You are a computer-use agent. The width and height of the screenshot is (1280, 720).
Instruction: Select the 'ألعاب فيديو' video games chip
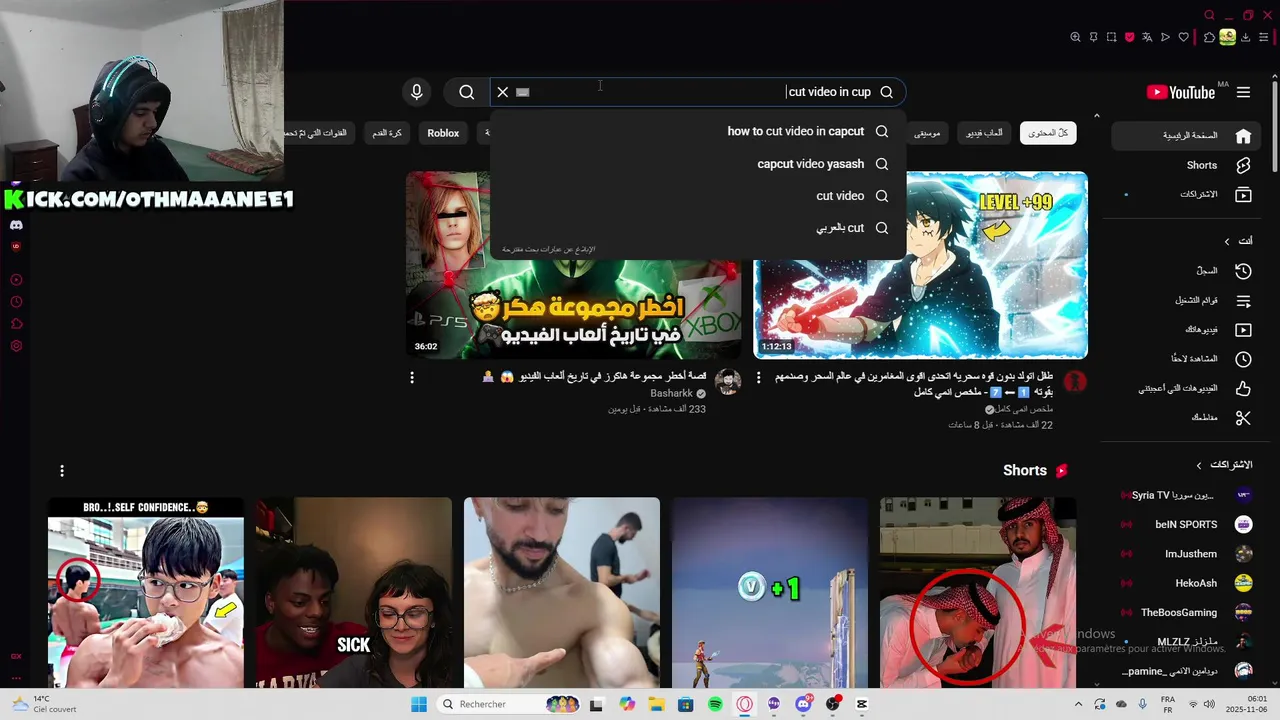click(984, 133)
